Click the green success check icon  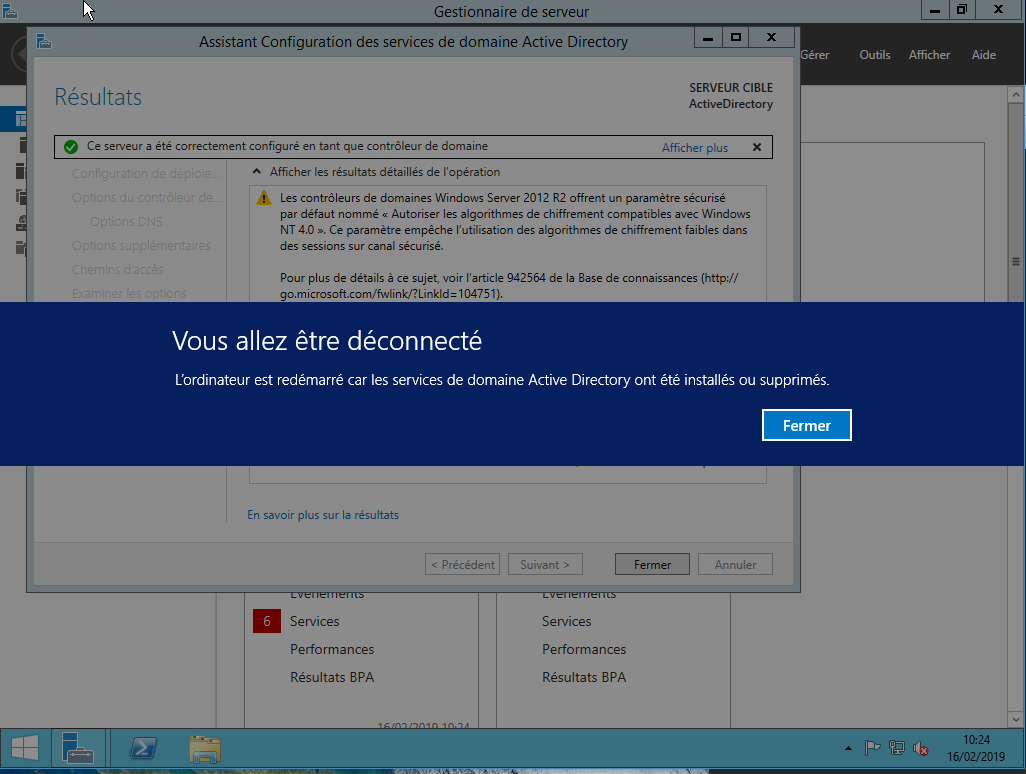[71, 147]
